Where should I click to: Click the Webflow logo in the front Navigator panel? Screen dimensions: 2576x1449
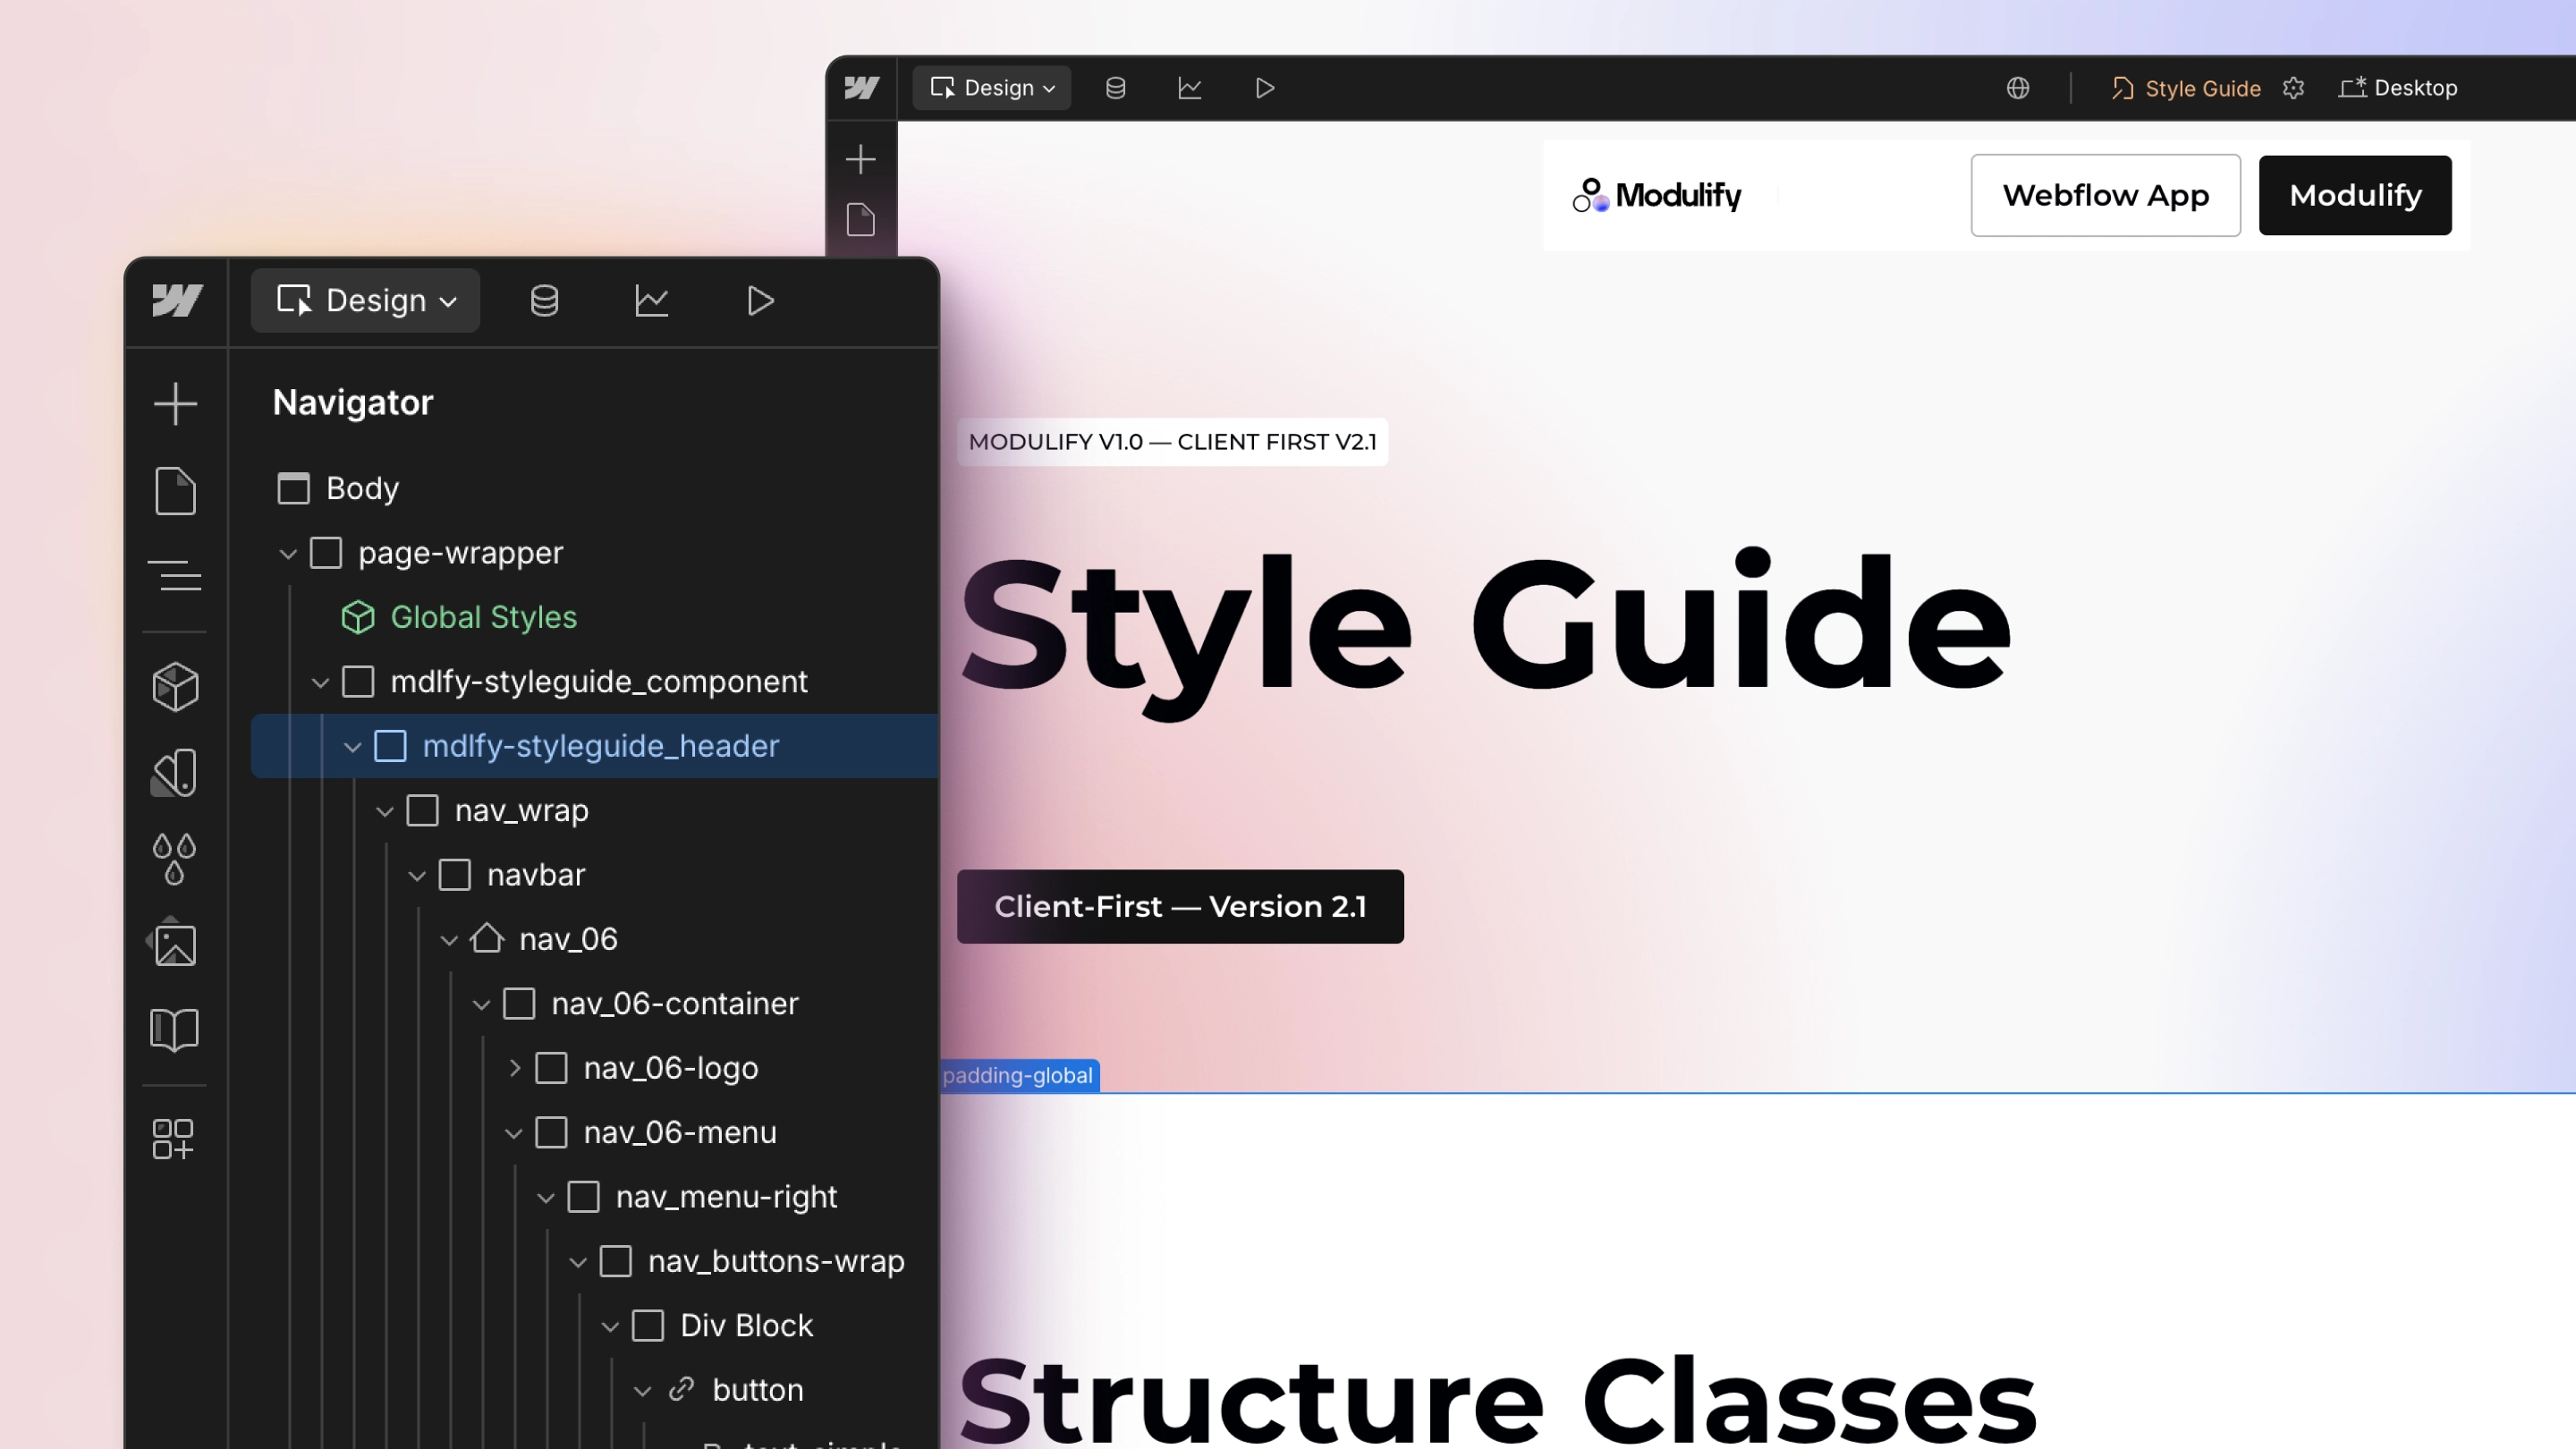pyautogui.click(x=177, y=300)
